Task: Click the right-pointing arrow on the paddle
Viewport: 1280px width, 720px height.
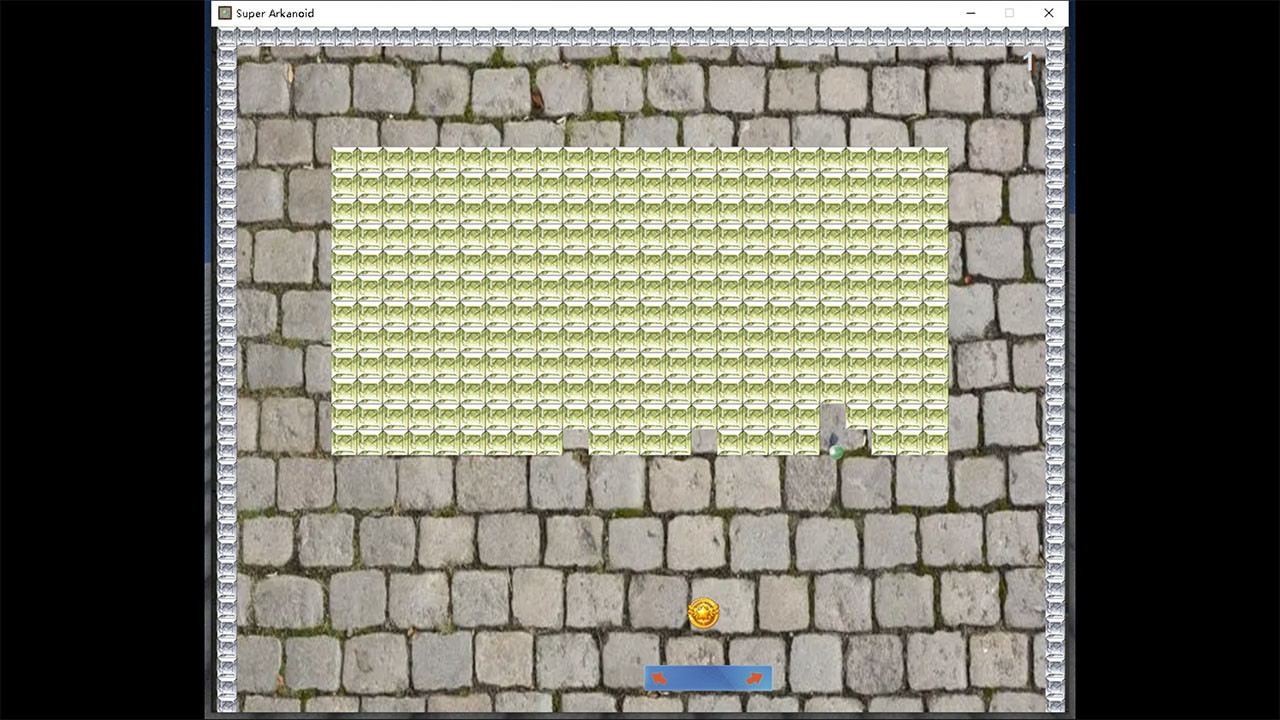Action: pyautogui.click(x=756, y=677)
